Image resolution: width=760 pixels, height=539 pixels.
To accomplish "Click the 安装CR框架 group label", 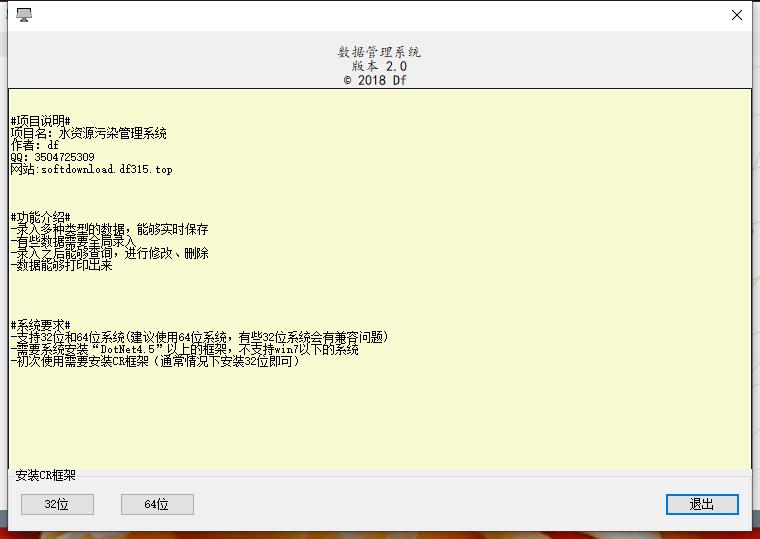I will 45,476.
